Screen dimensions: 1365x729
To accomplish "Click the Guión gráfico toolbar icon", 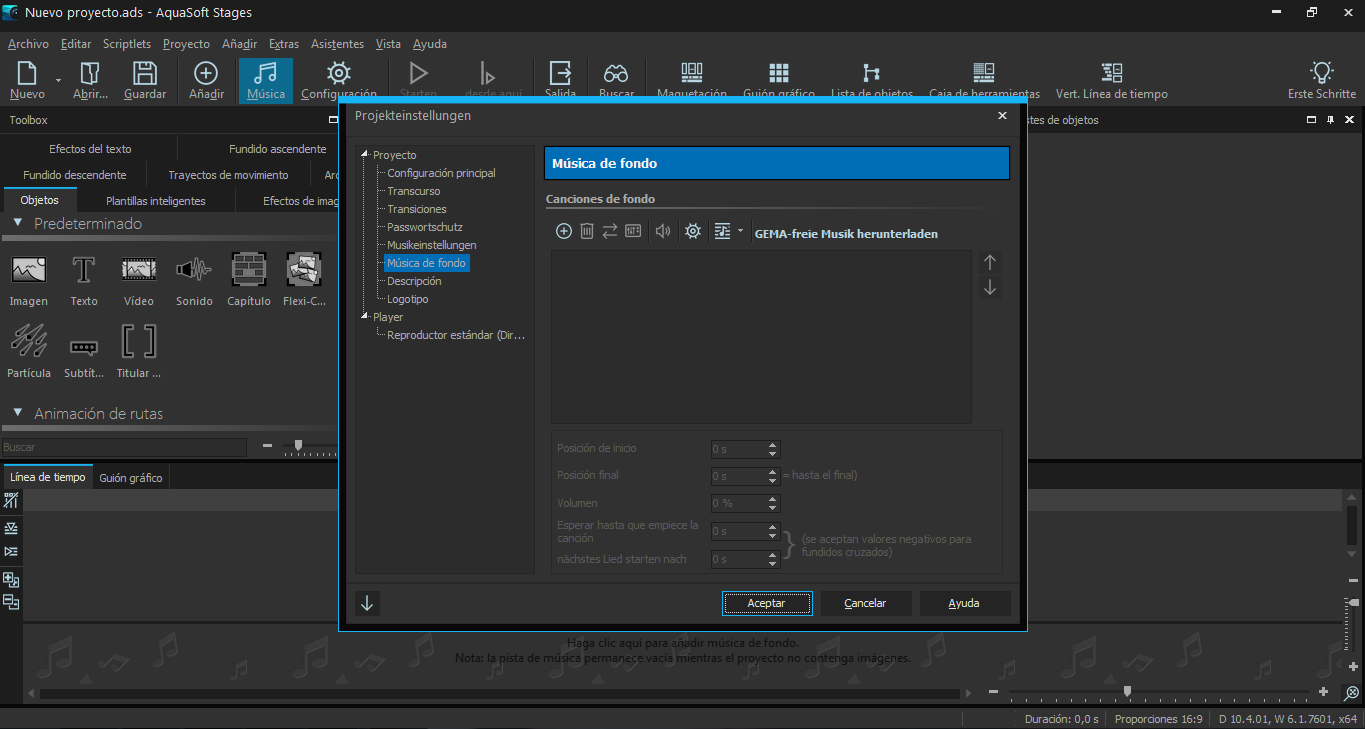I will (x=779, y=80).
